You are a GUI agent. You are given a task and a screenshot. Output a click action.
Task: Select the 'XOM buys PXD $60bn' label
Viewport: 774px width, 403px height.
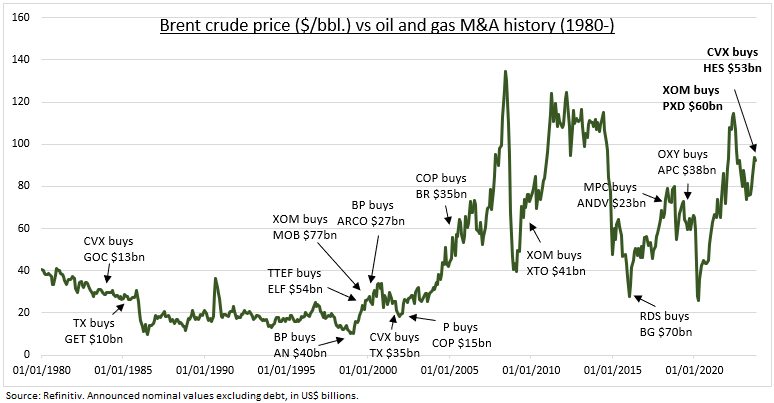click(x=692, y=98)
